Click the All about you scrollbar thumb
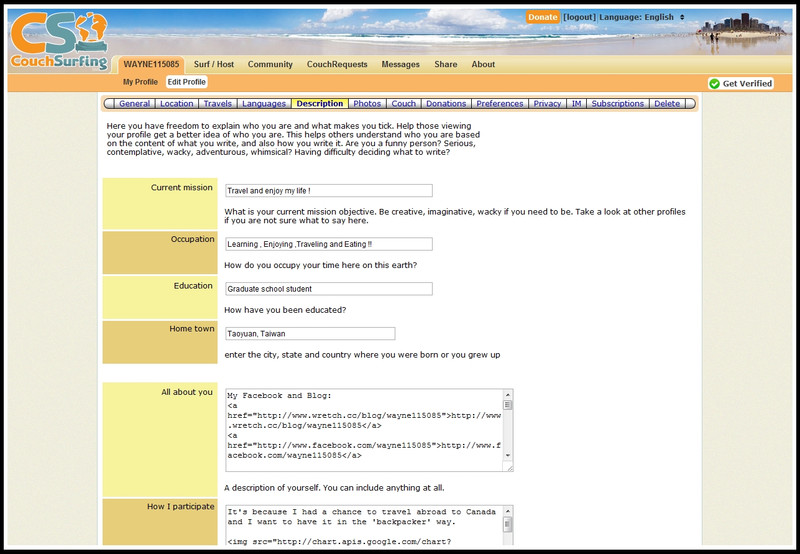 tap(508, 405)
